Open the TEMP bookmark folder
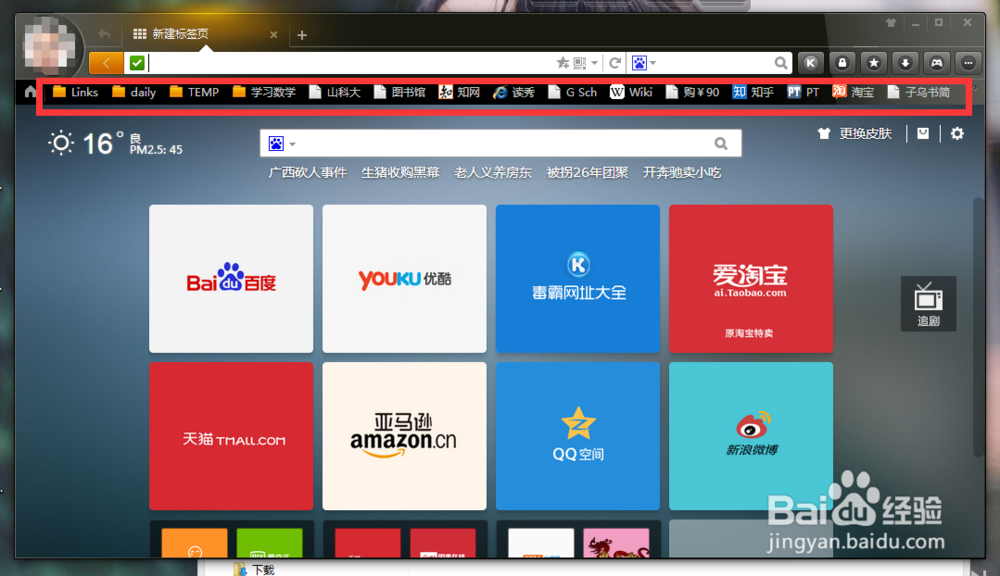 click(x=195, y=92)
